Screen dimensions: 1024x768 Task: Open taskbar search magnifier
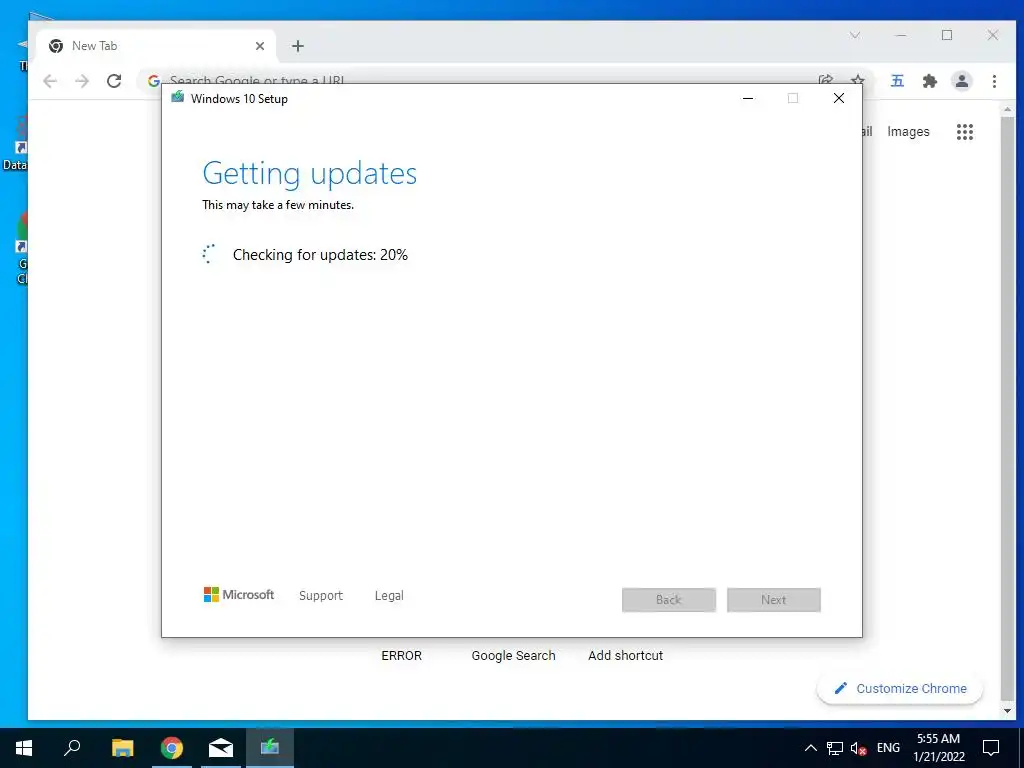click(72, 748)
